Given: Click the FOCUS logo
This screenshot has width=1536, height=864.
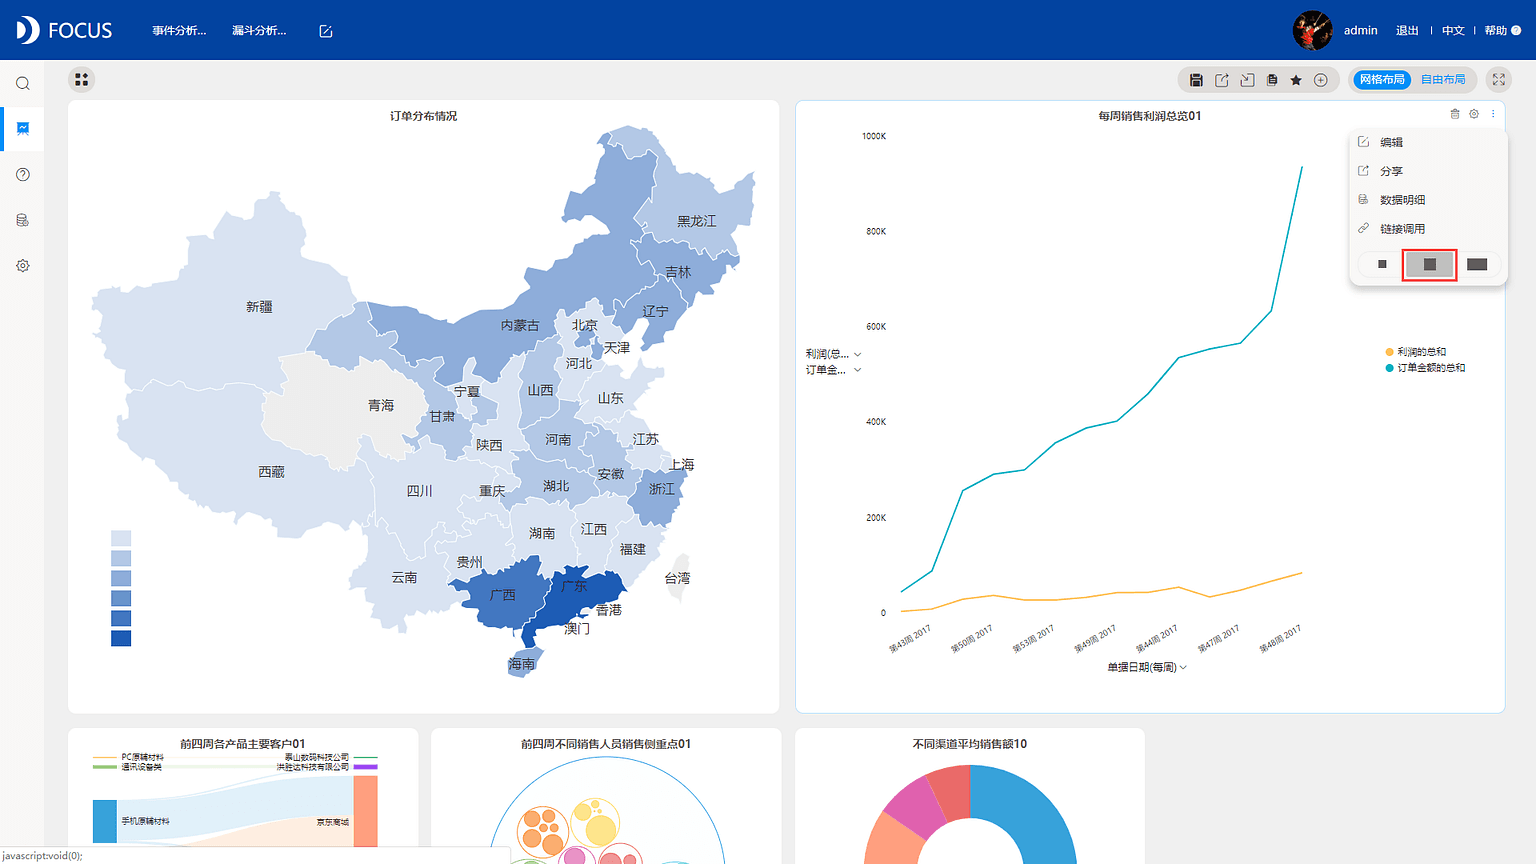Looking at the screenshot, I should click(x=64, y=30).
